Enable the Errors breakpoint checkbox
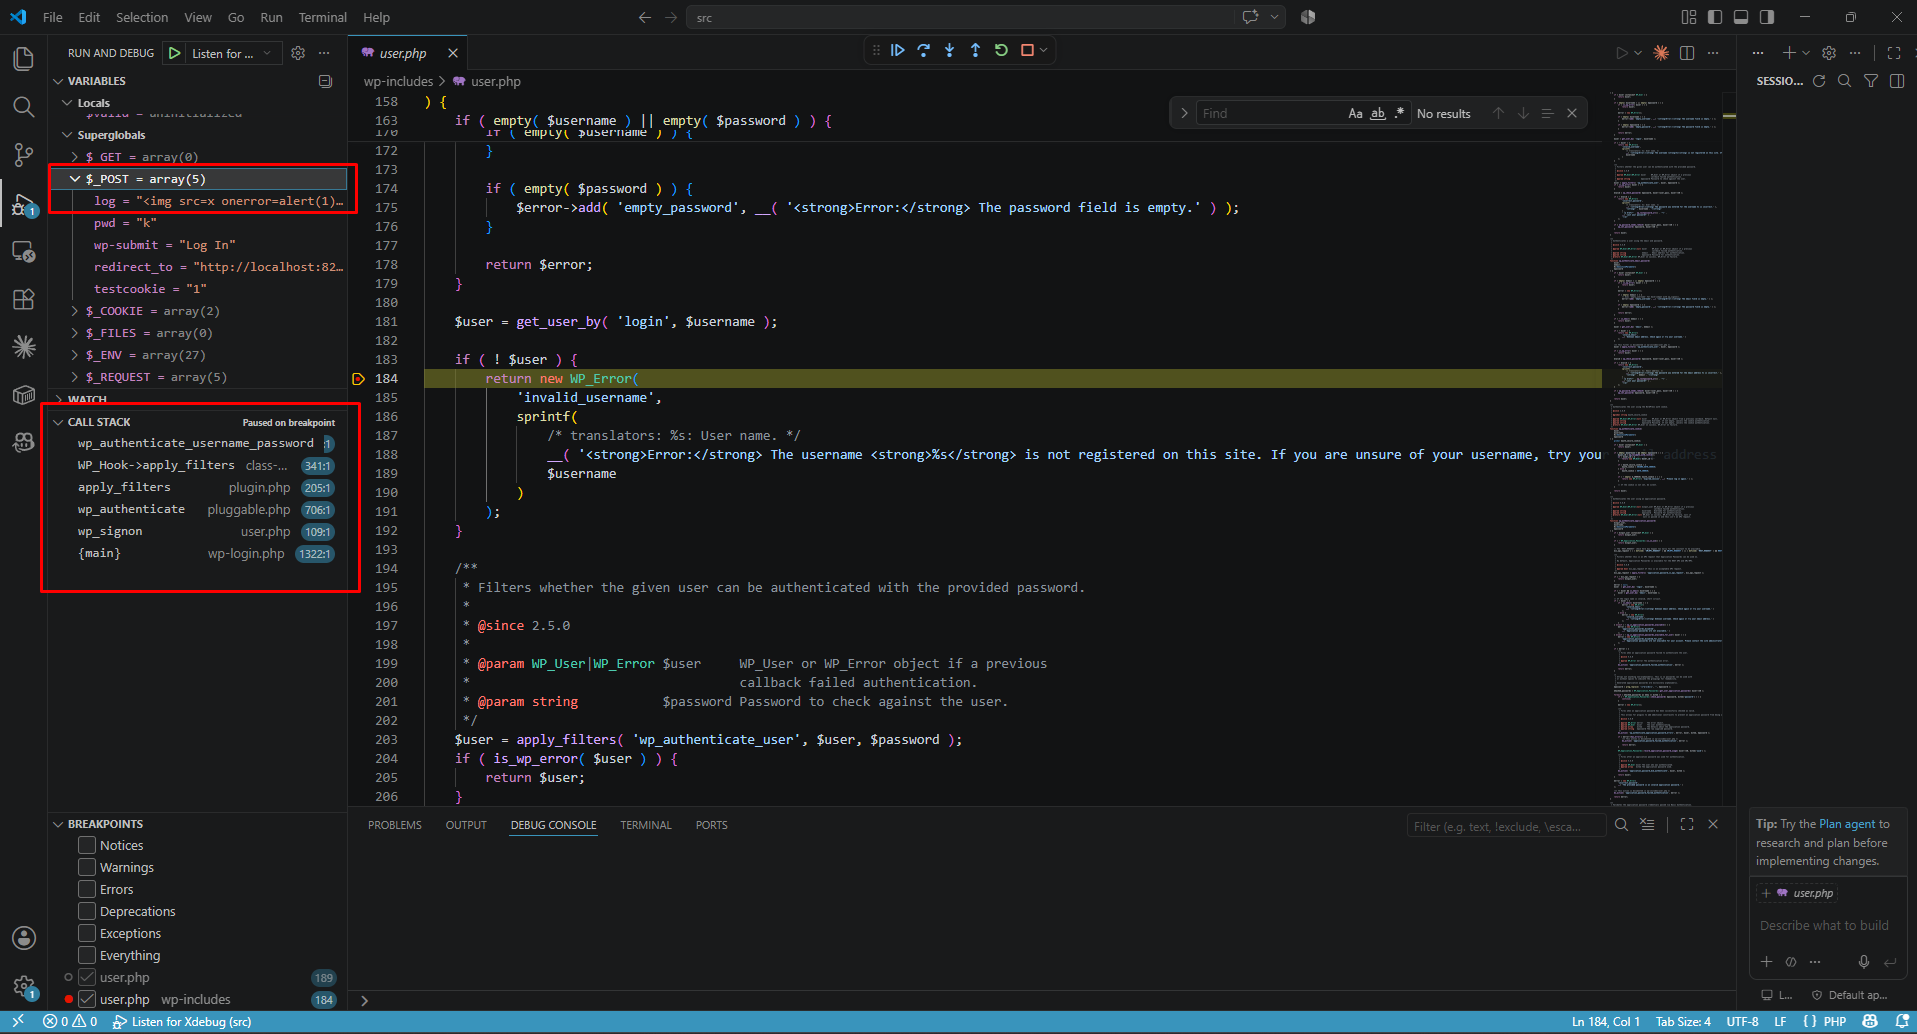This screenshot has height=1034, width=1917. click(87, 890)
